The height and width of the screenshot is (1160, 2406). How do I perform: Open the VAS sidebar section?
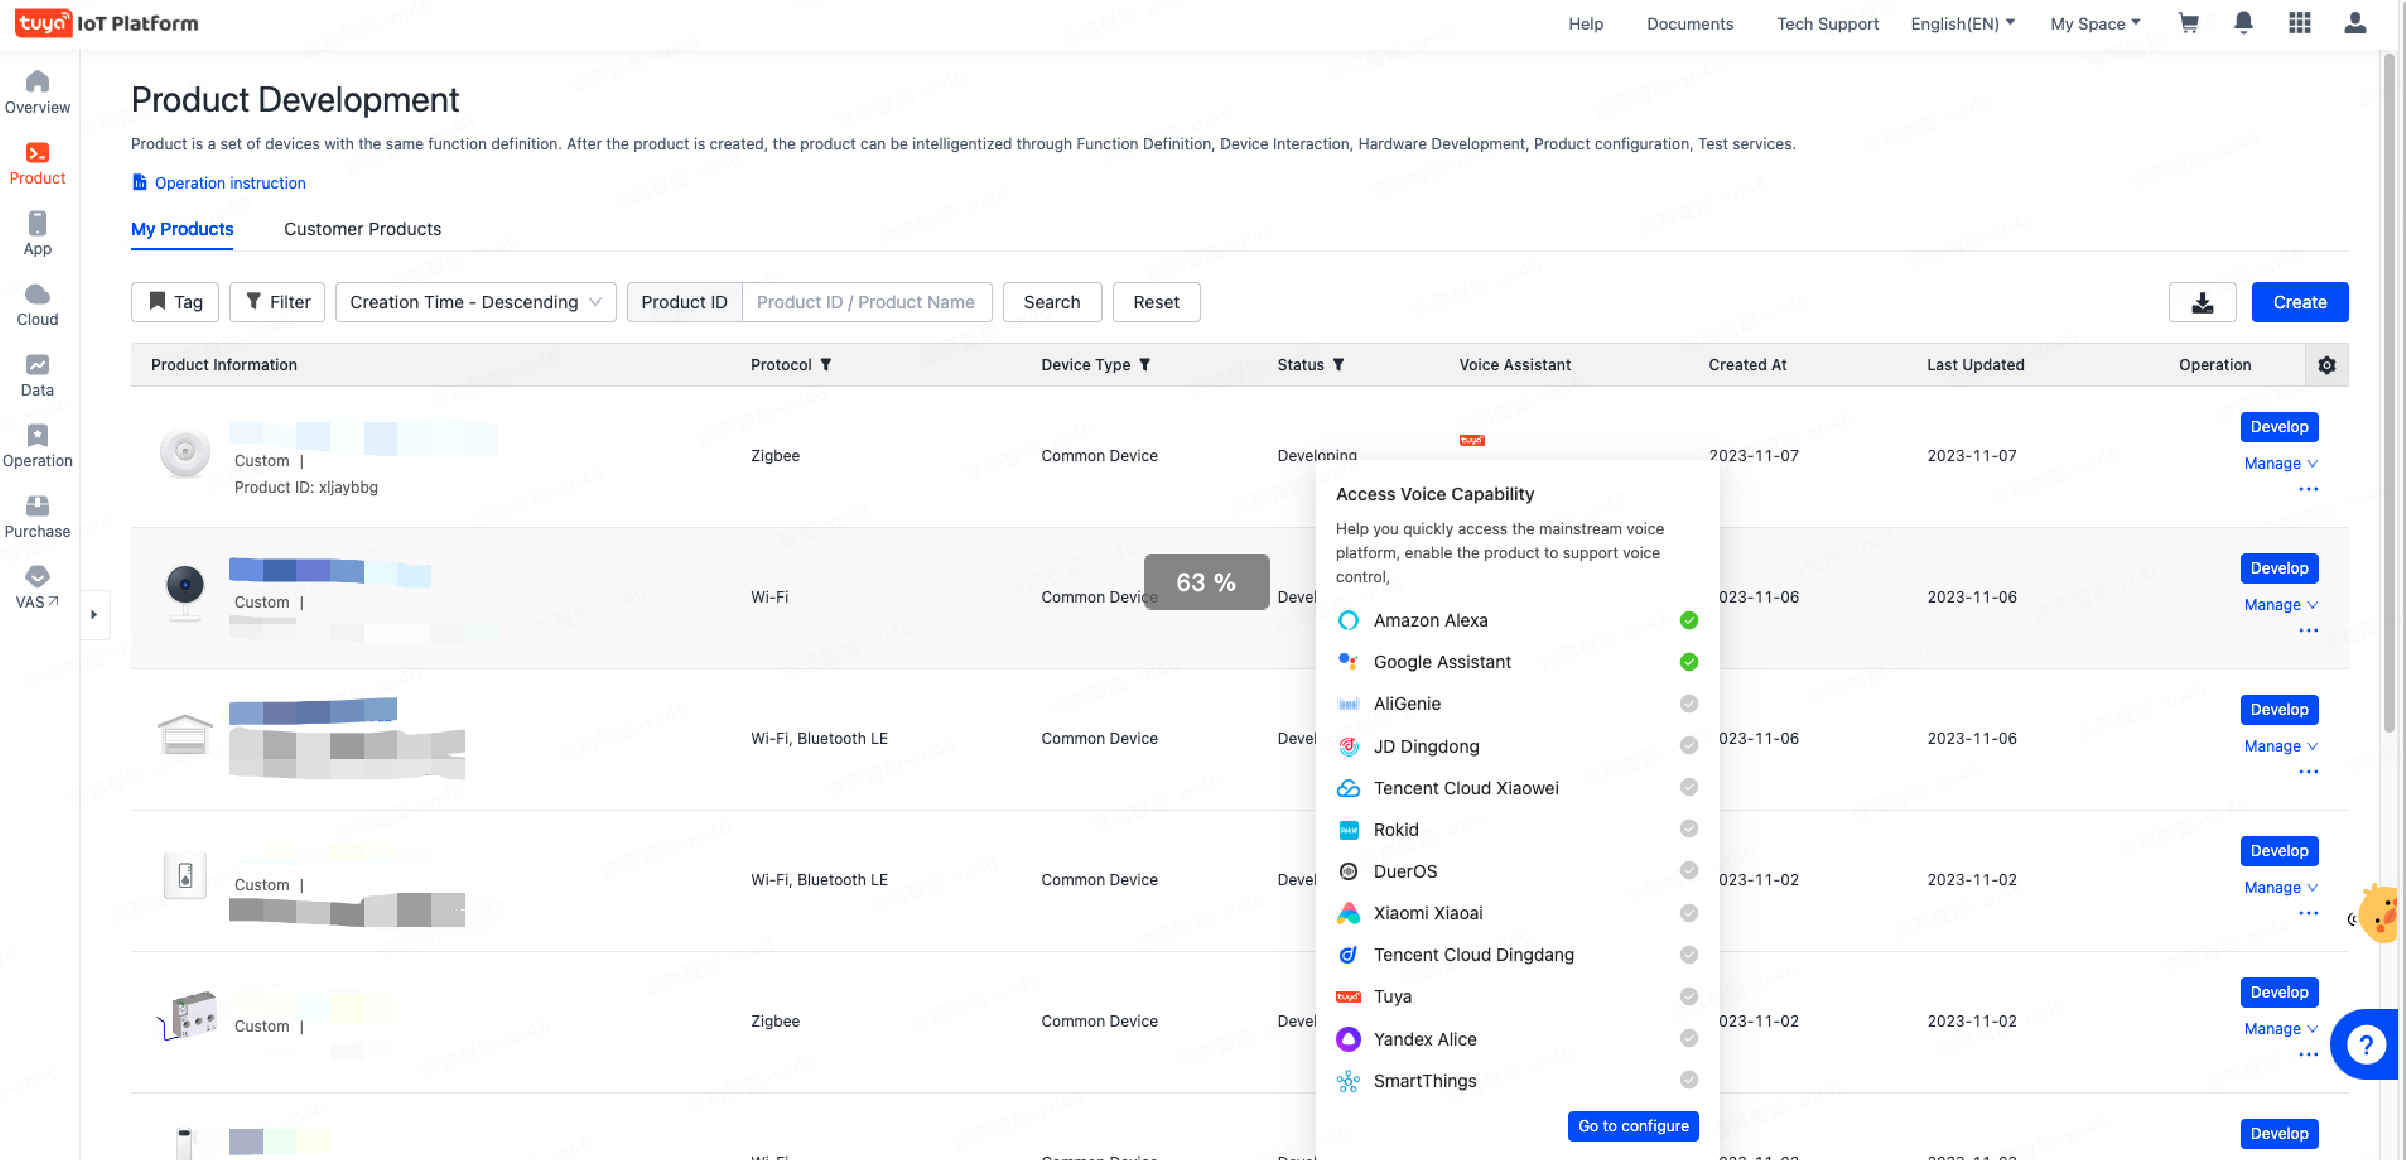point(37,587)
